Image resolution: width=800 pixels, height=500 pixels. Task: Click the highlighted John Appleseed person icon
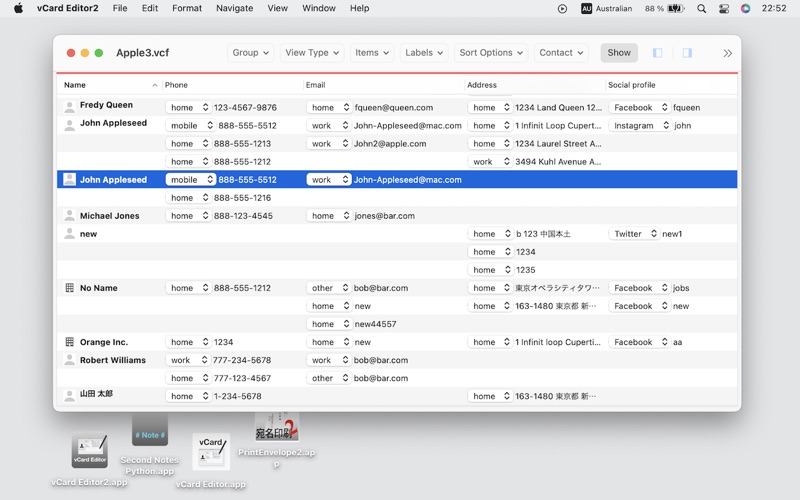pos(69,179)
